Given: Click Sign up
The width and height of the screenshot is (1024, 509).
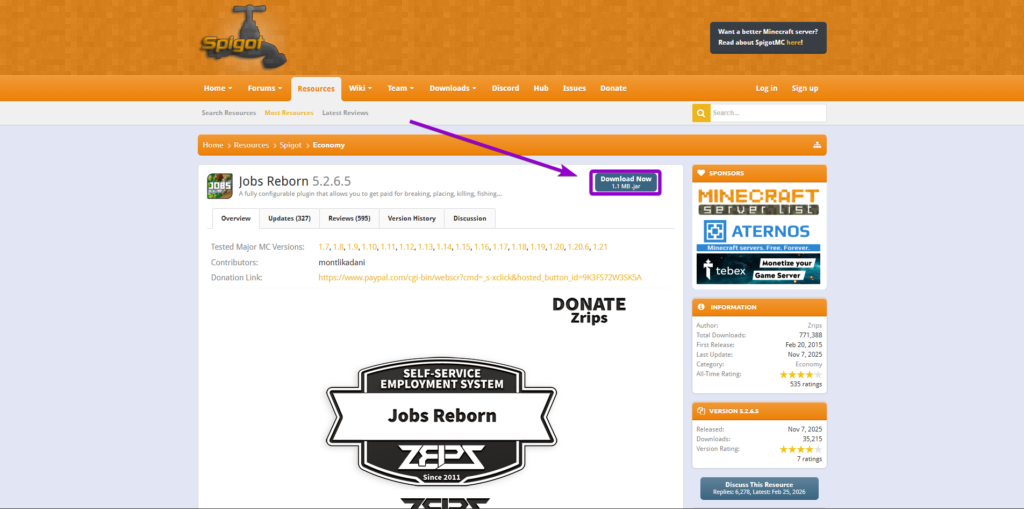Looking at the screenshot, I should click(805, 88).
